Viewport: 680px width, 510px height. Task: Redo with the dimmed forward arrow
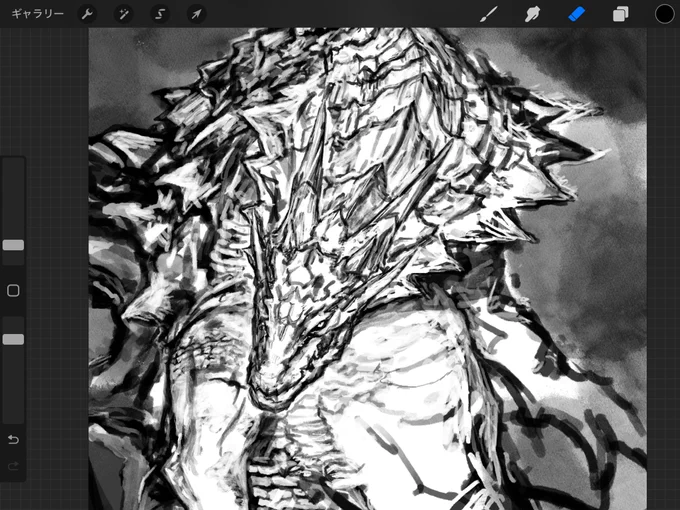point(13,466)
